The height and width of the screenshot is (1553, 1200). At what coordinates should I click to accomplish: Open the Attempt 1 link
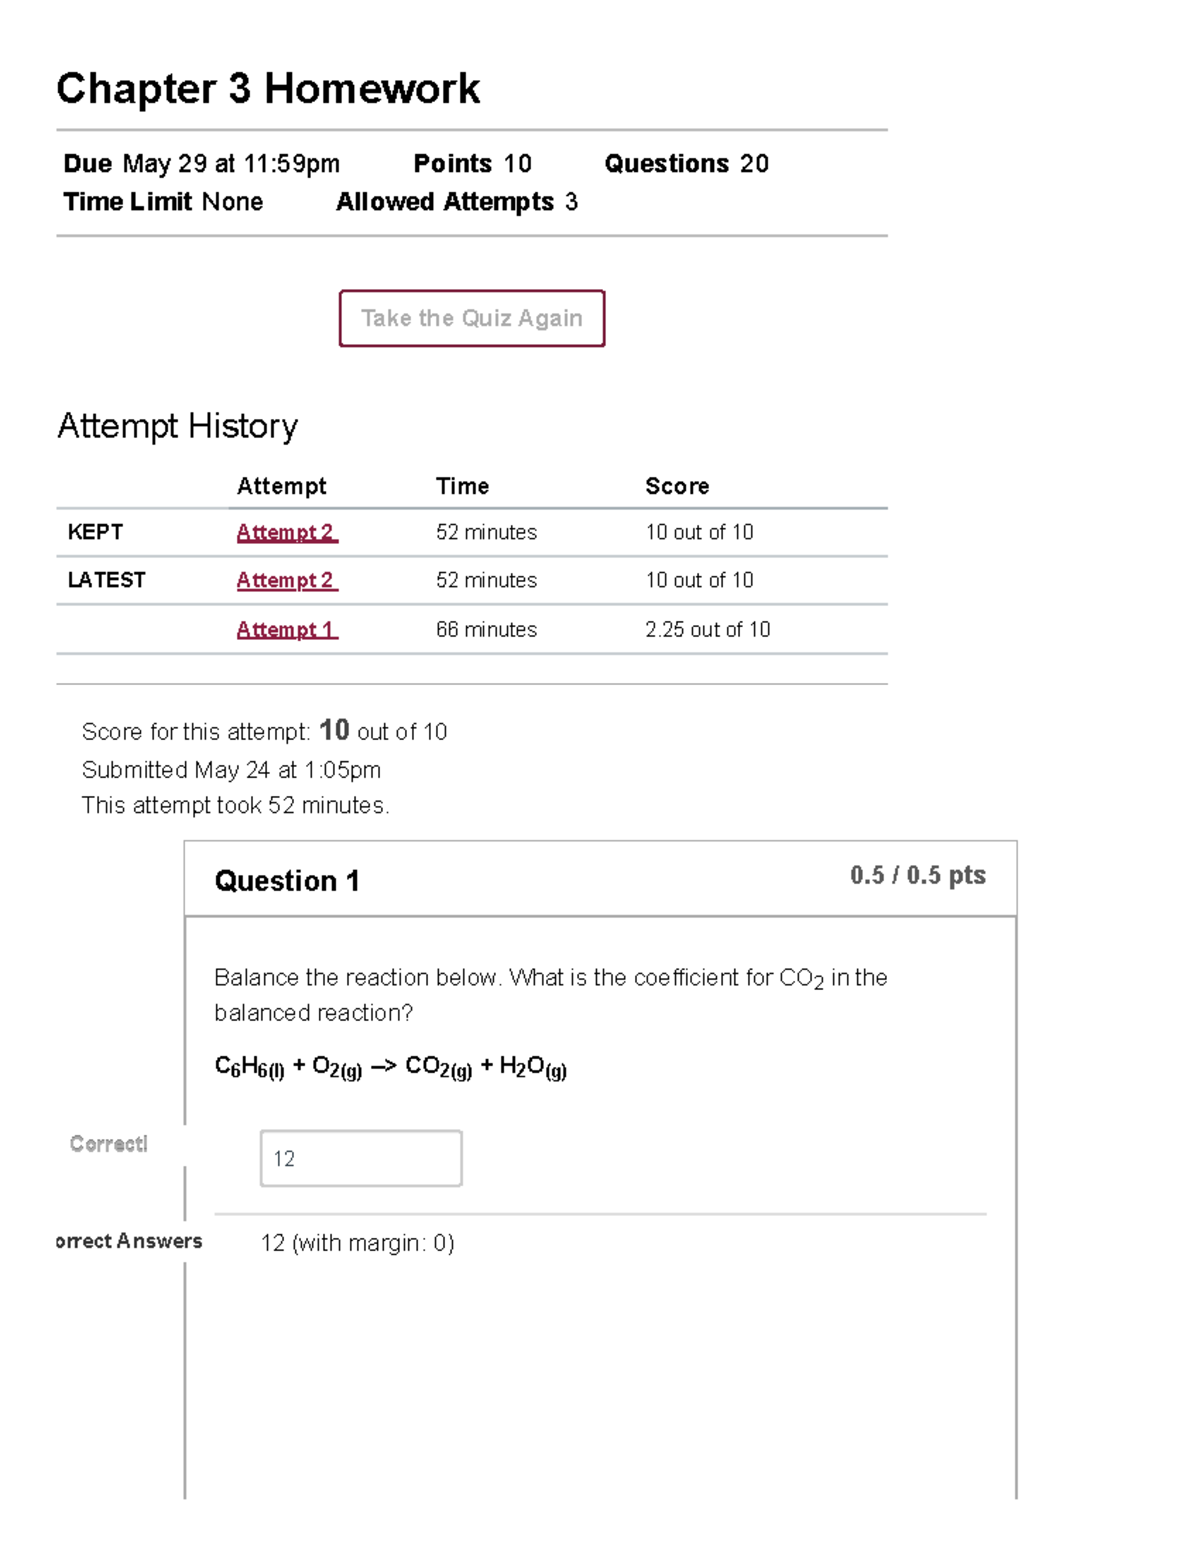click(x=286, y=629)
